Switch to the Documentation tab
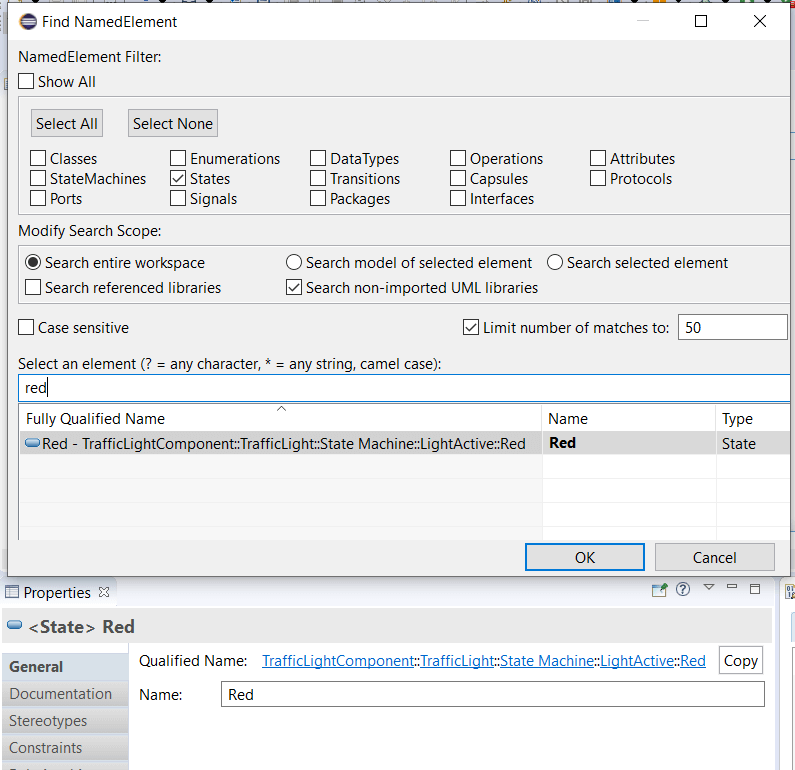The width and height of the screenshot is (795, 770). point(60,694)
